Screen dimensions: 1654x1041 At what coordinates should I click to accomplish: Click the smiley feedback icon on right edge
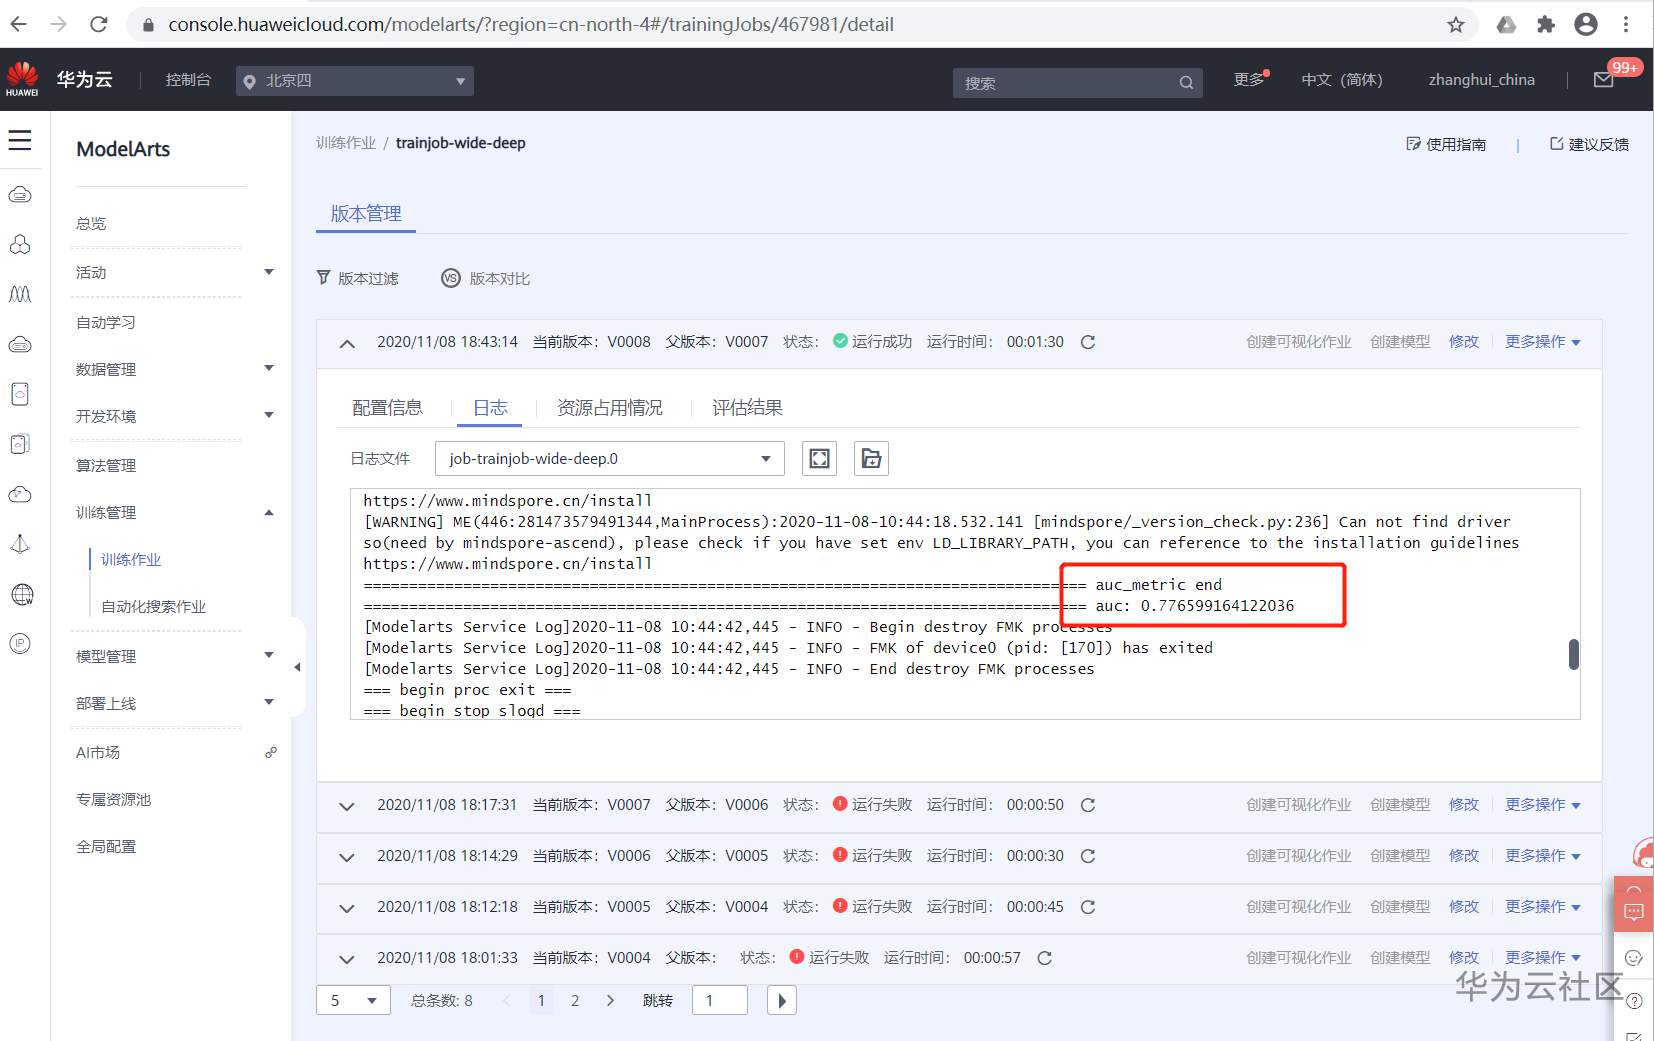click(x=1634, y=958)
